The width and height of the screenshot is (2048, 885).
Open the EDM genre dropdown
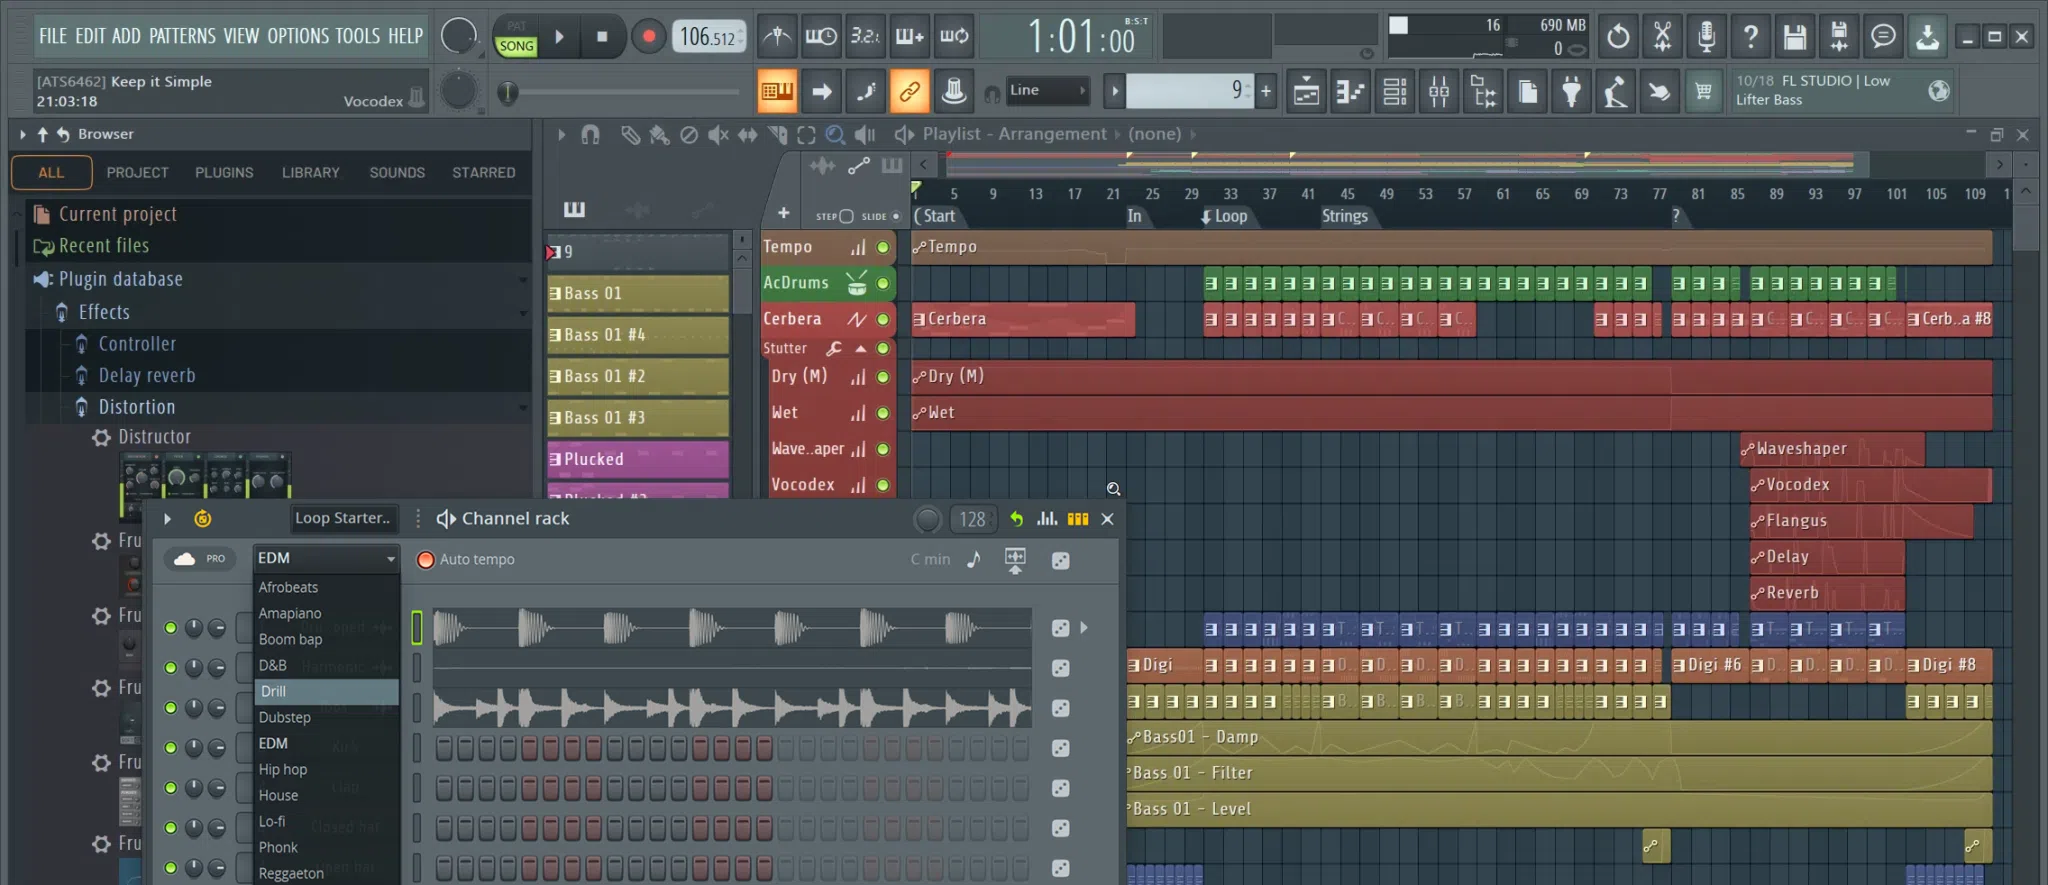(327, 558)
